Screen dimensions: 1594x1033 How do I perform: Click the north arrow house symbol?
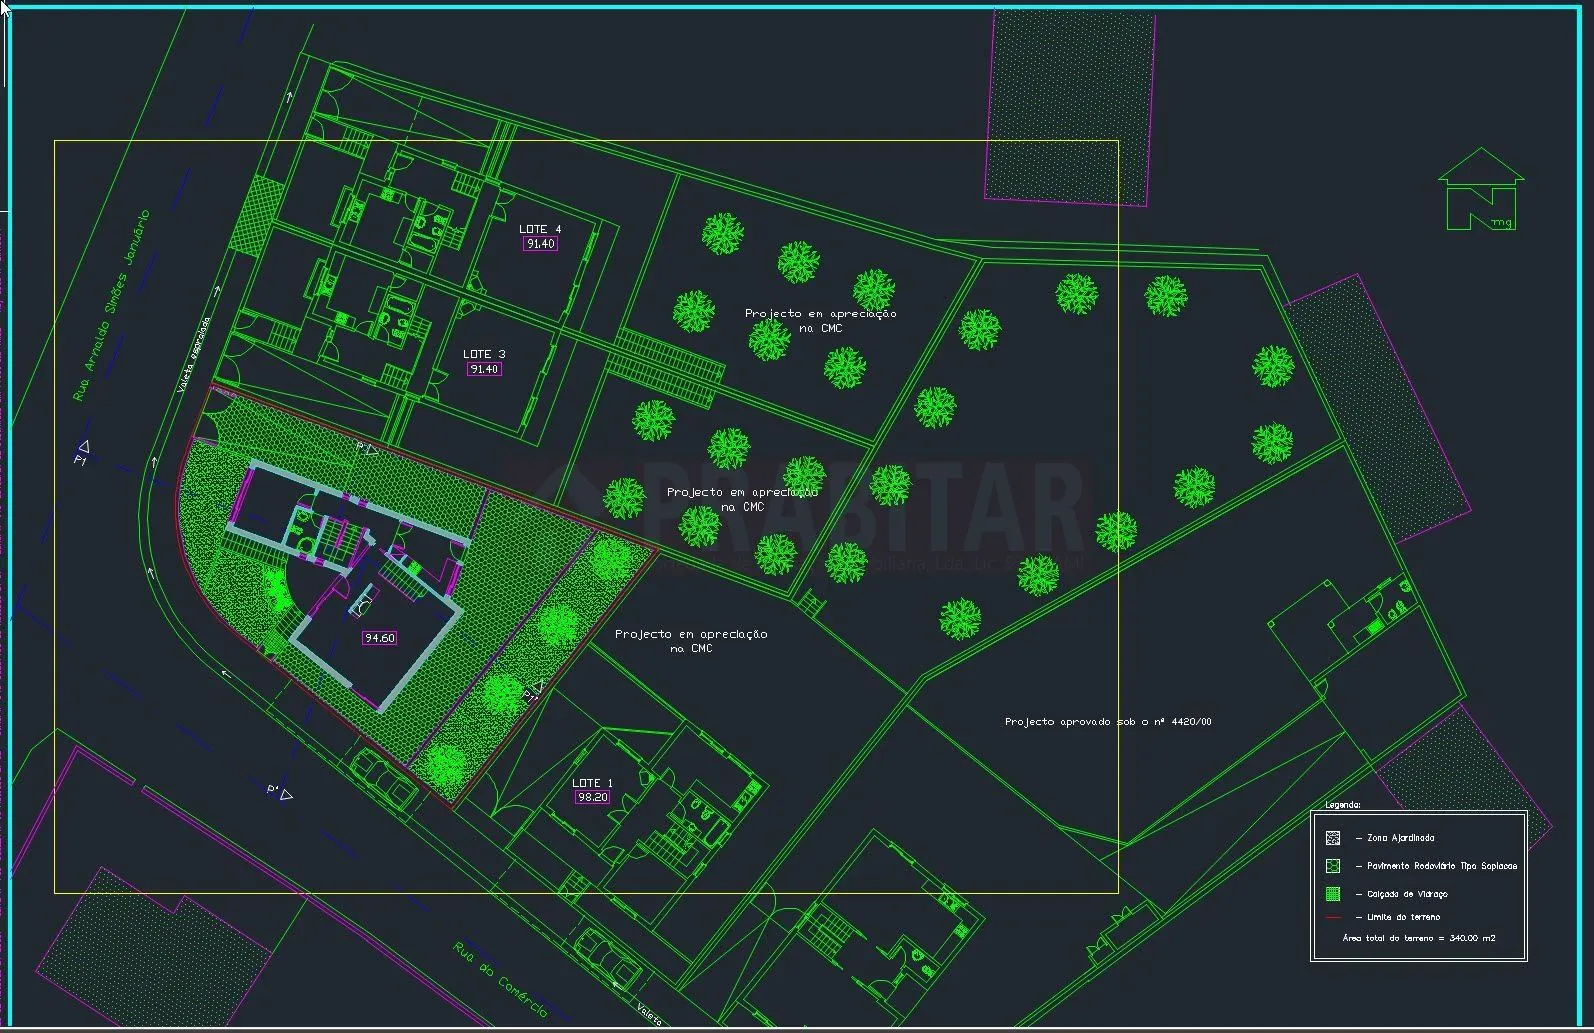(1480, 190)
